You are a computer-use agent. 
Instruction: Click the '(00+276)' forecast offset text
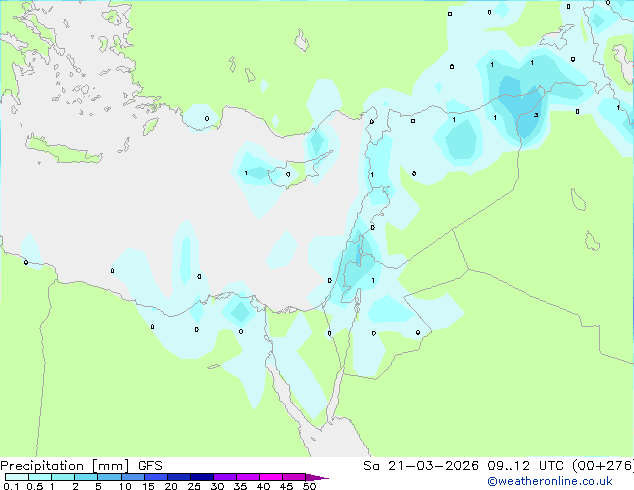603,466
